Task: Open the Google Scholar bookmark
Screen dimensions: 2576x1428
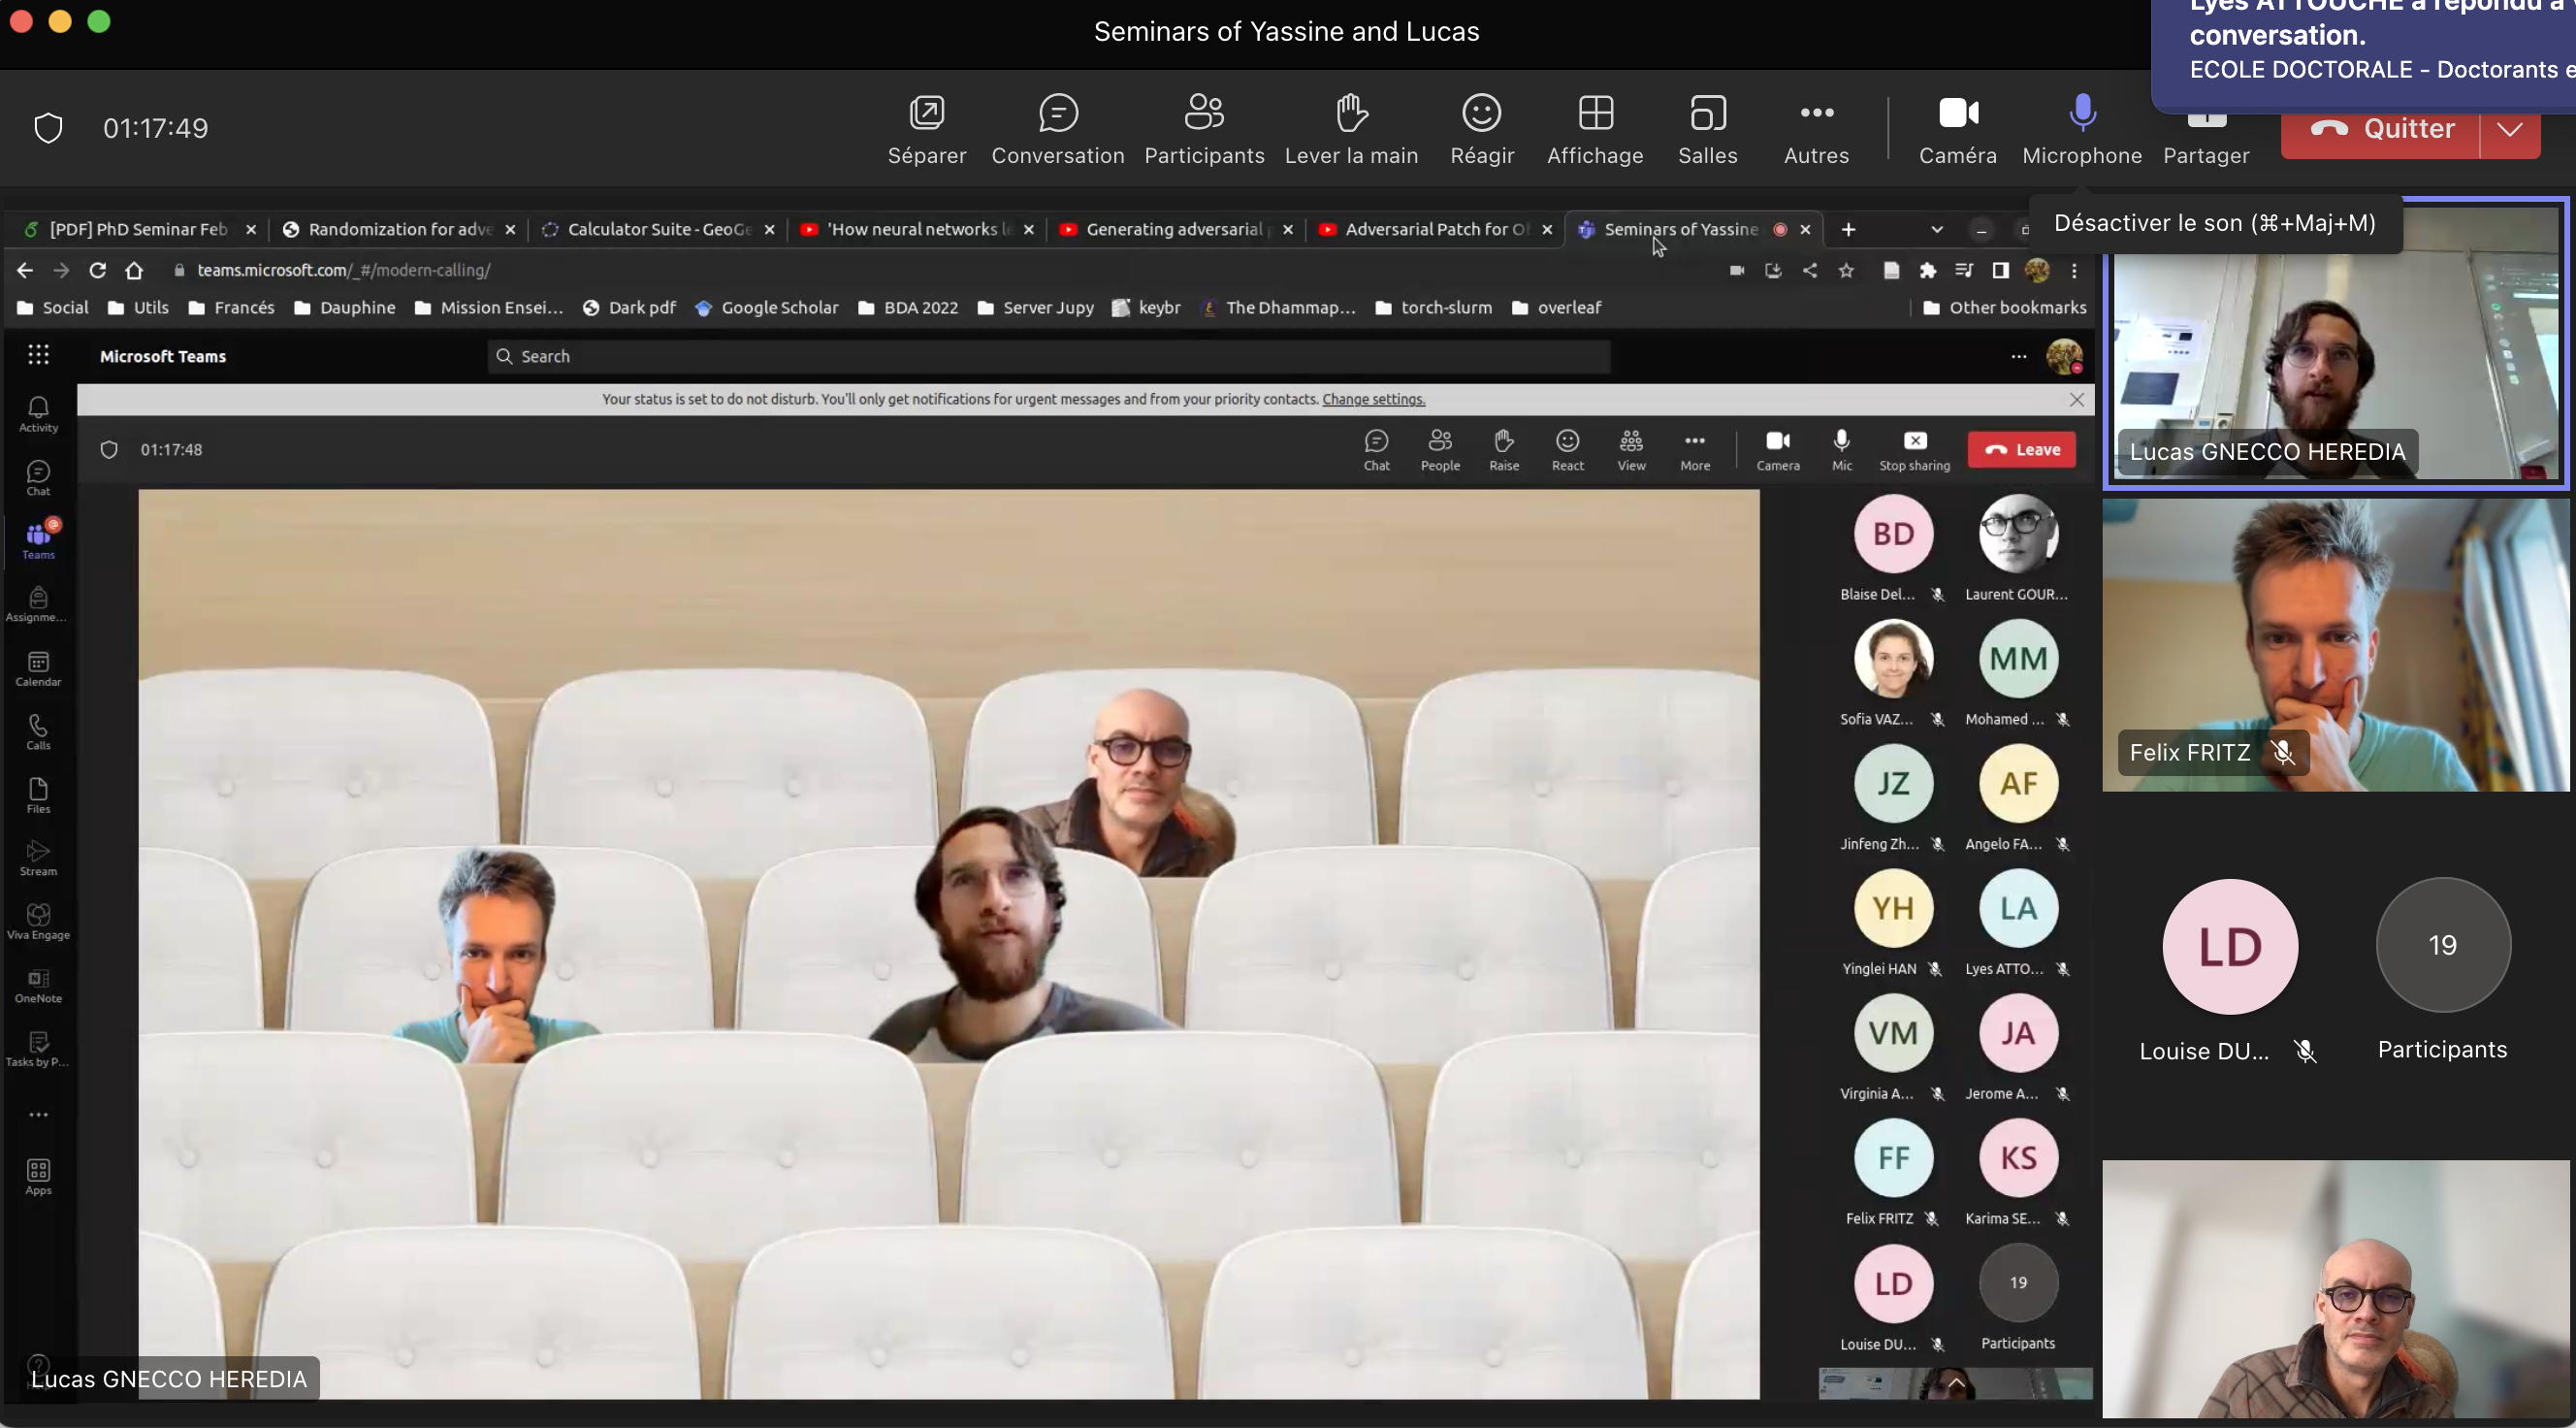Action: pyautogui.click(x=767, y=307)
